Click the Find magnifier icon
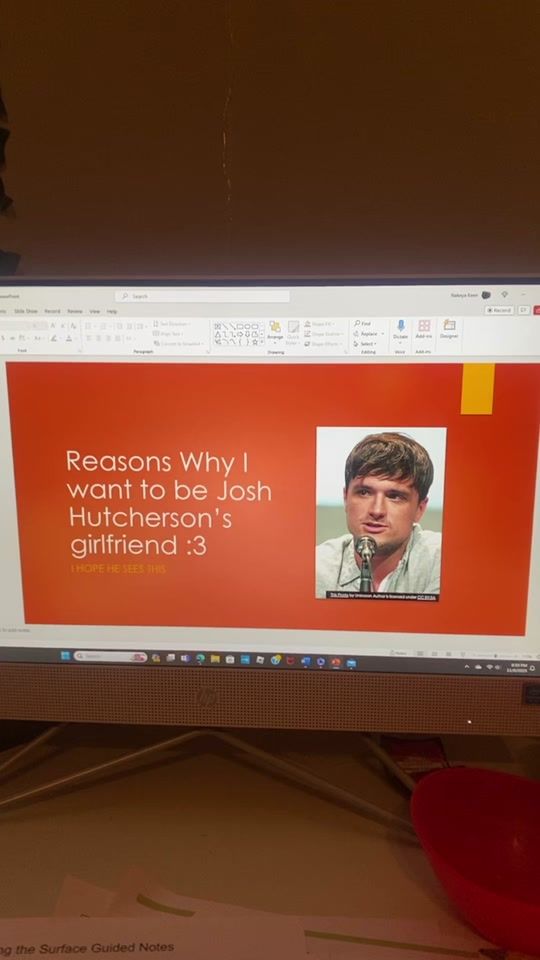This screenshot has height=960, width=540. [x=358, y=323]
